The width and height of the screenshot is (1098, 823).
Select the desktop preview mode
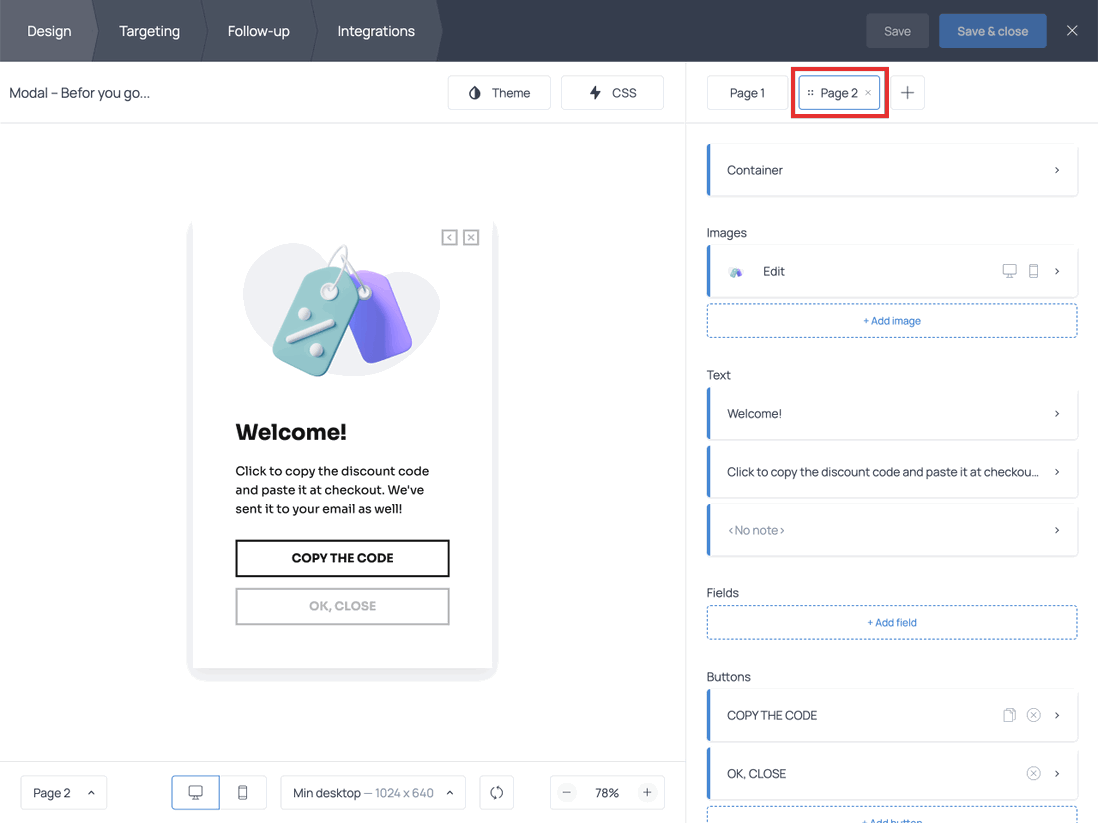195,792
